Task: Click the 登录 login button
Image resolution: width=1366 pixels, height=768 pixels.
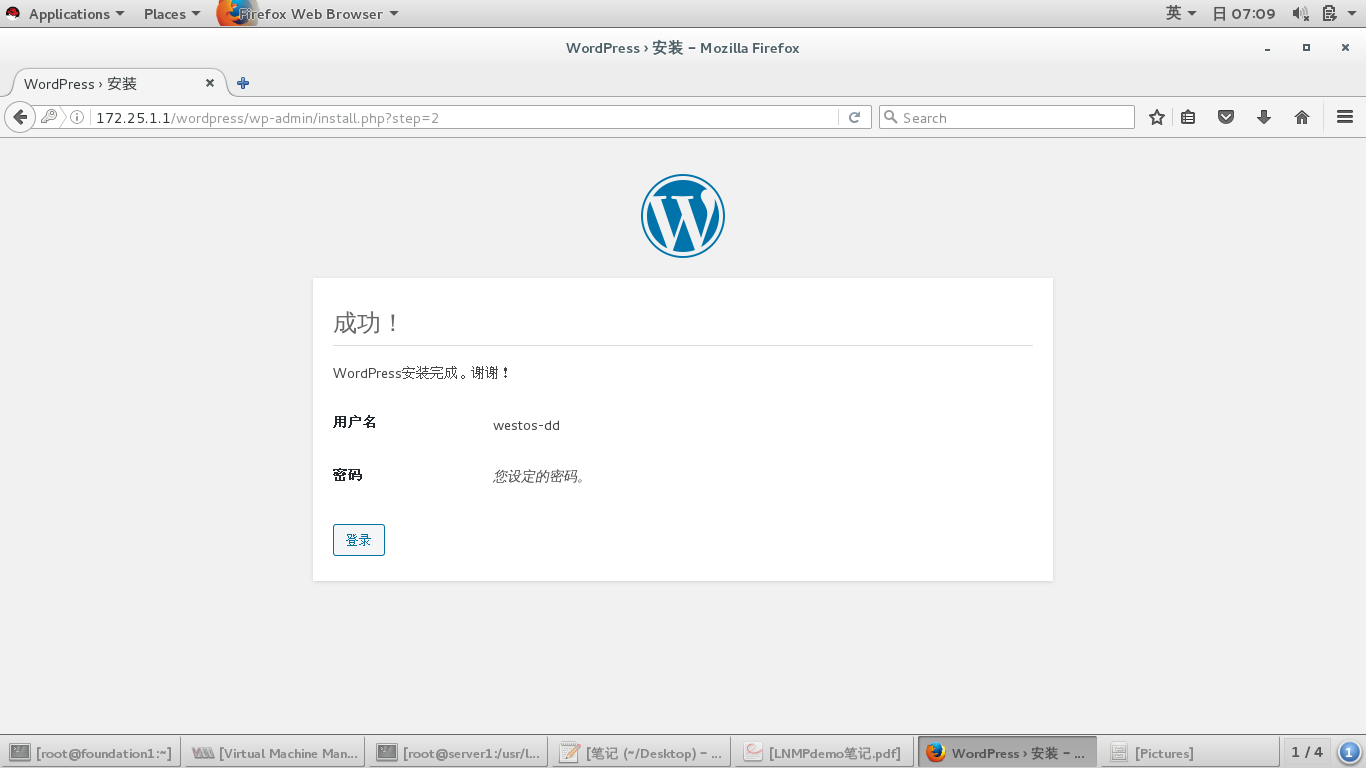Action: (x=359, y=540)
